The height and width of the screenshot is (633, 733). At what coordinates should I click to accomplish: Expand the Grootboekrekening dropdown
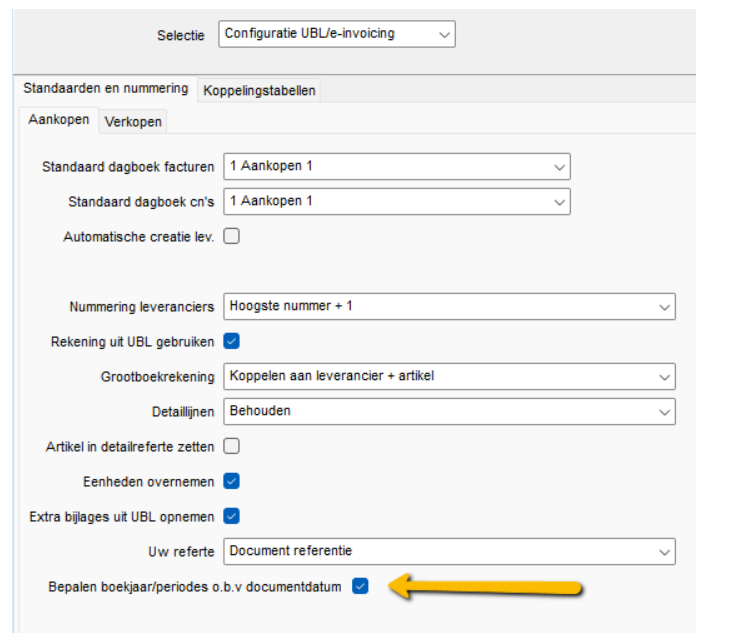click(x=449, y=376)
